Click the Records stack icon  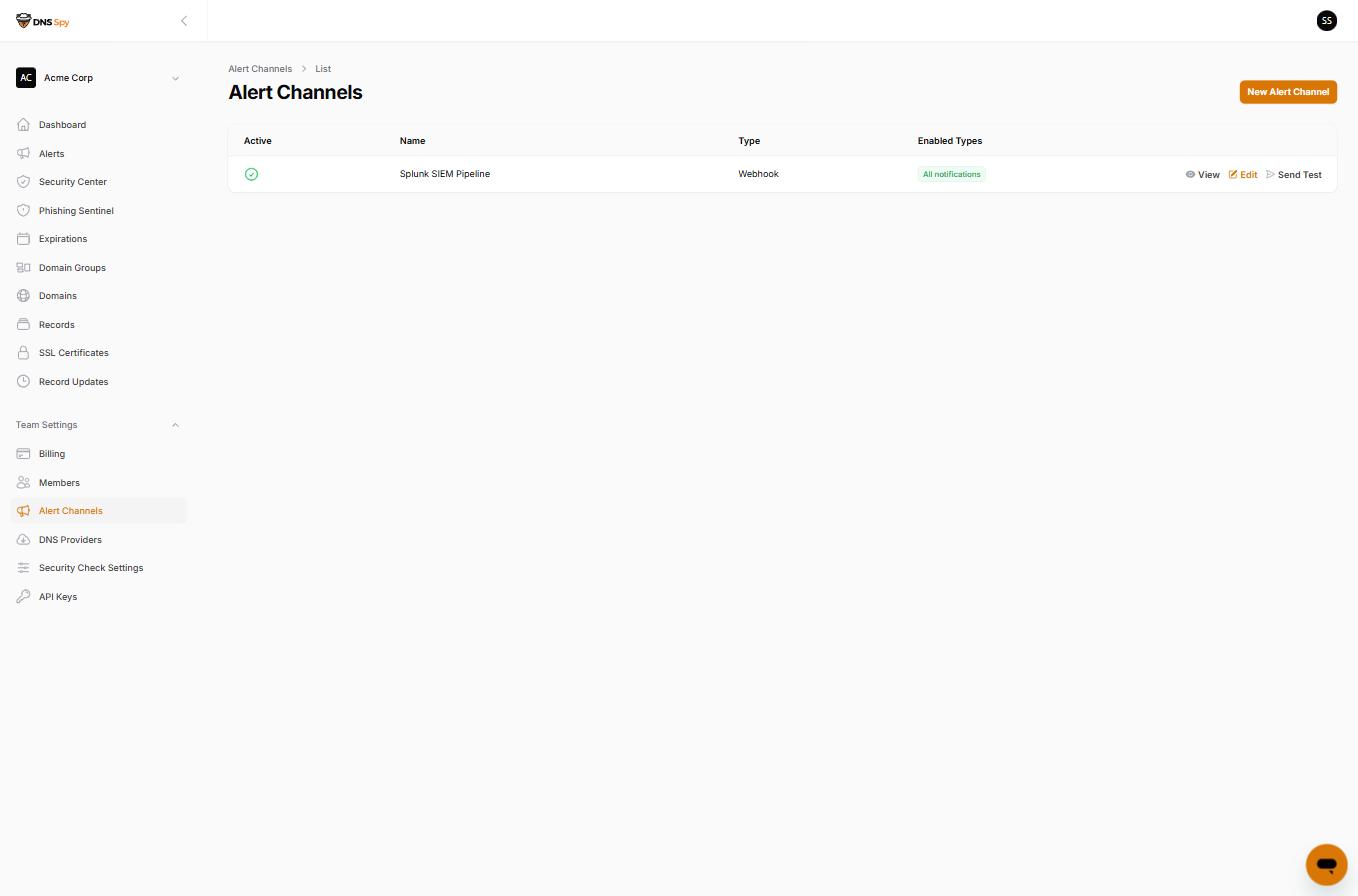(23, 325)
